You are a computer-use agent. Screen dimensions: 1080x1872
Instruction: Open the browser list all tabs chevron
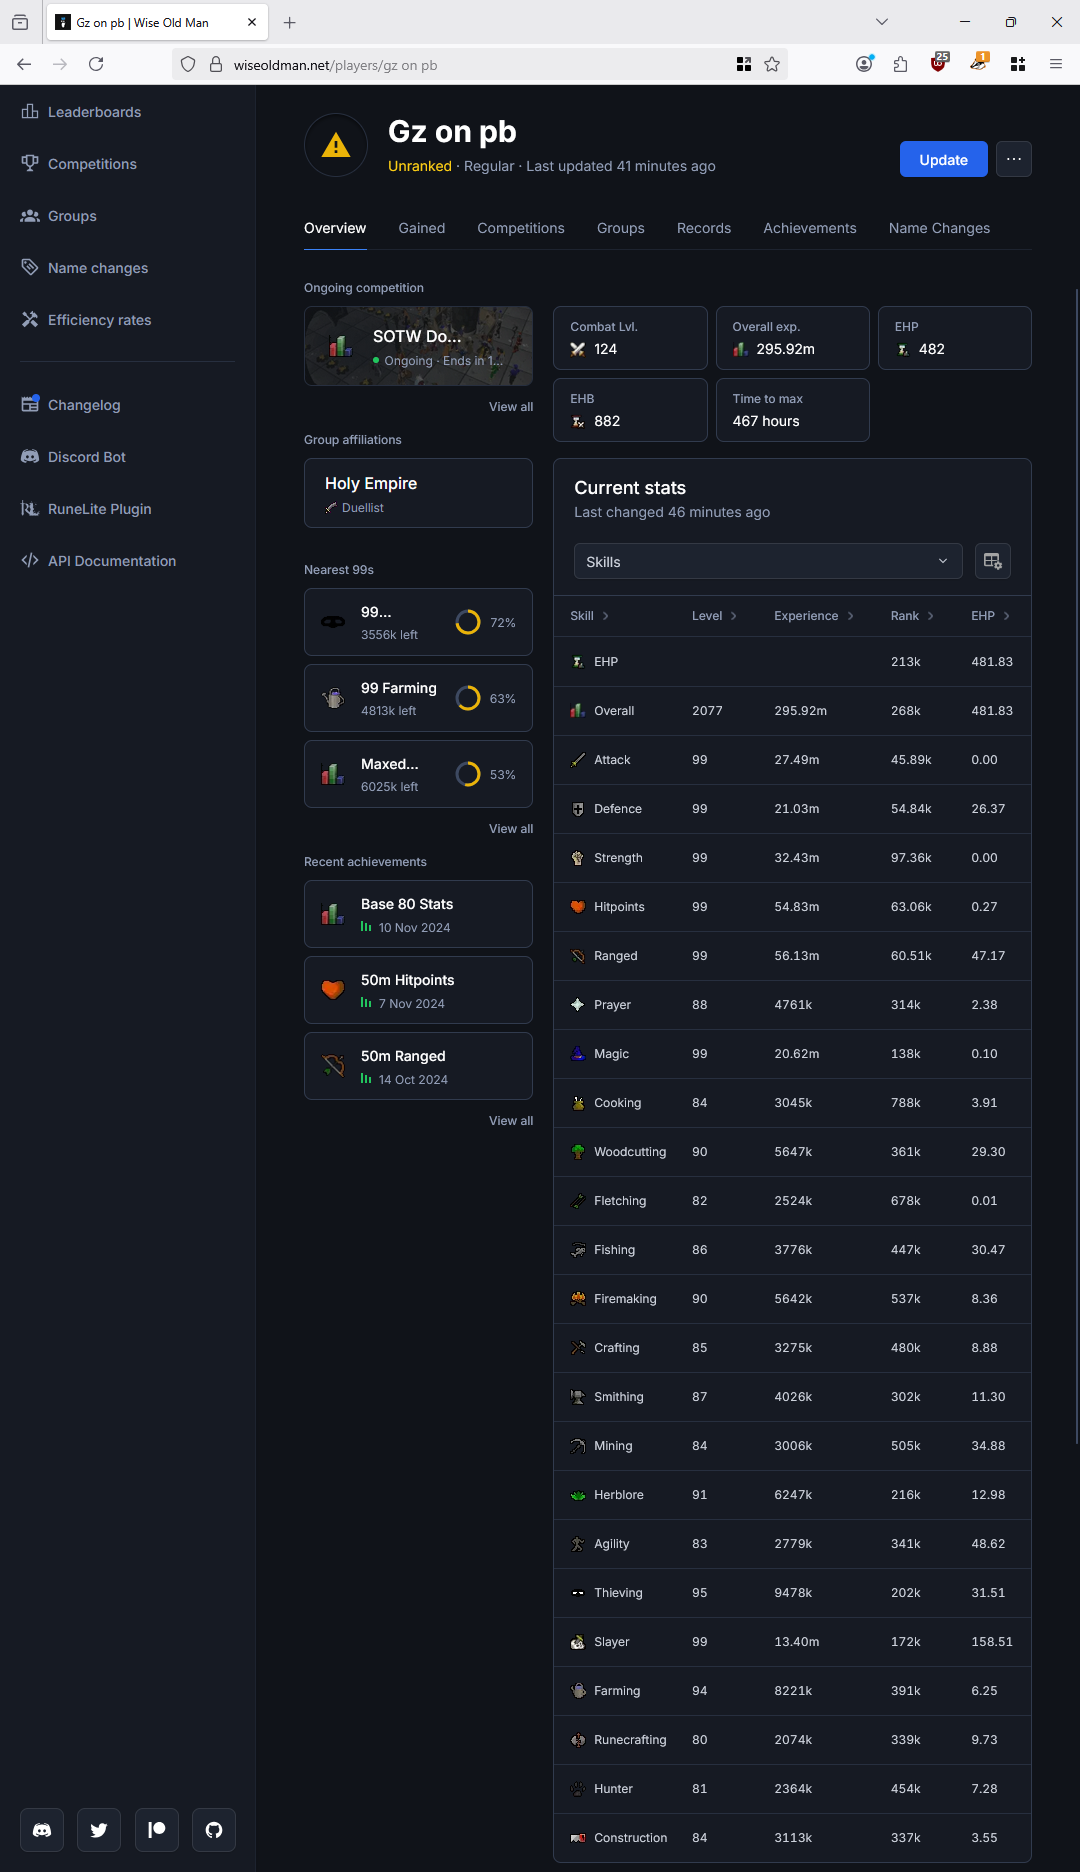point(881,22)
